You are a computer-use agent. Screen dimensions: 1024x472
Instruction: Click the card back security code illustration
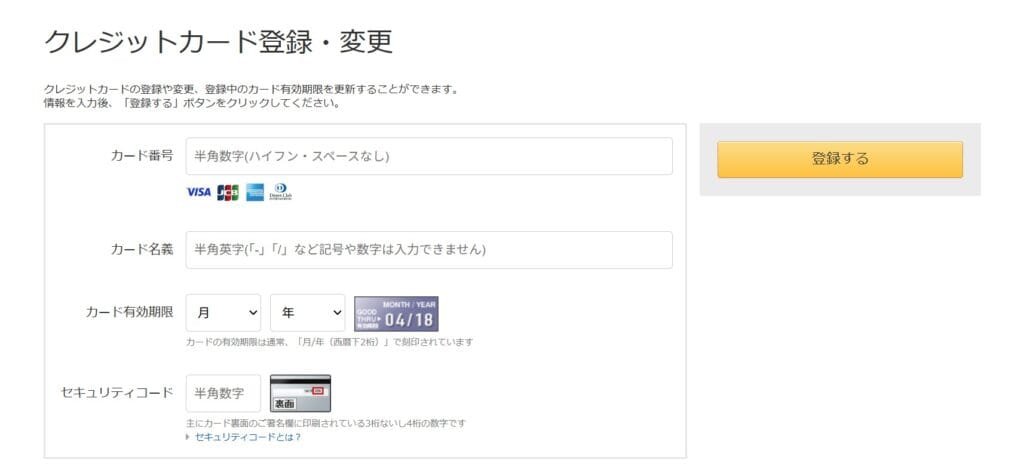(x=300, y=393)
